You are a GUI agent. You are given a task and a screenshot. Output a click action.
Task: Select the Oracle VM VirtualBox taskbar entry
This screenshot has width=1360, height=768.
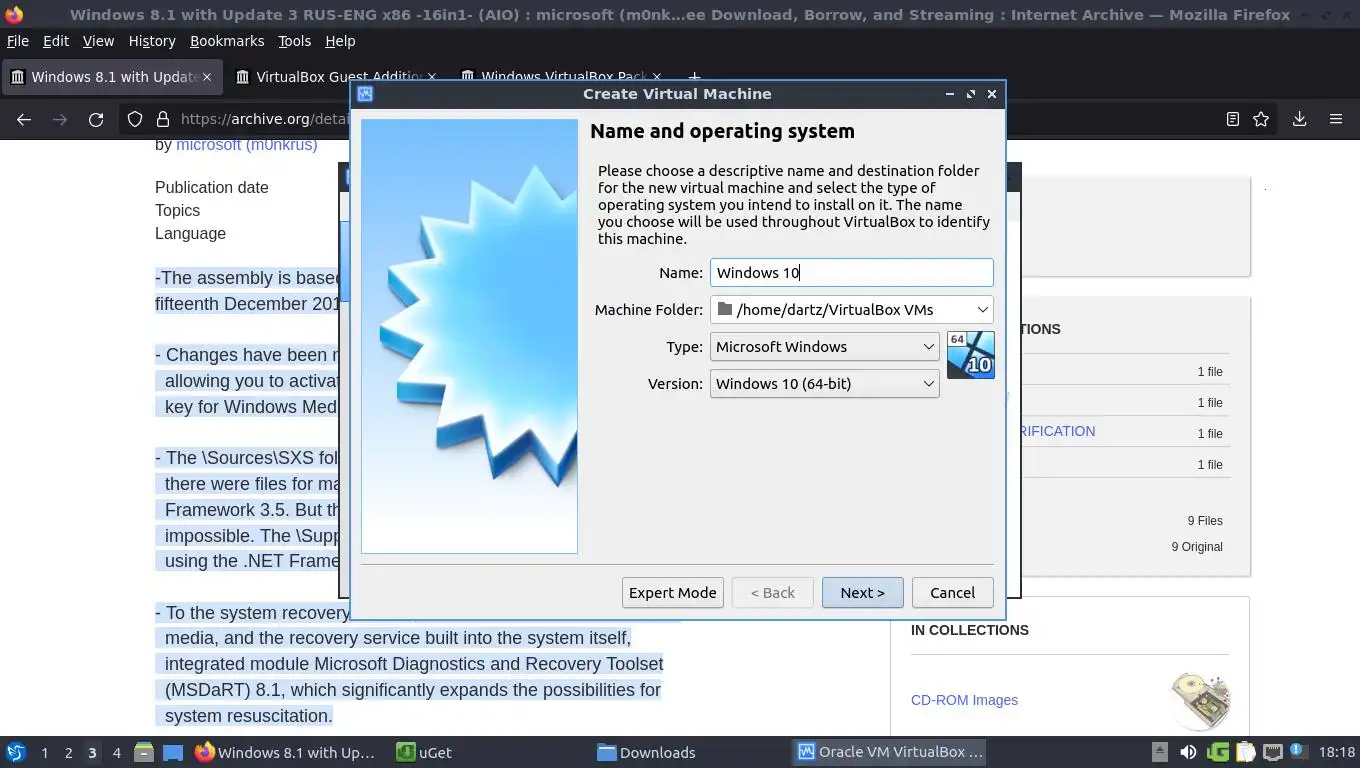coord(890,752)
